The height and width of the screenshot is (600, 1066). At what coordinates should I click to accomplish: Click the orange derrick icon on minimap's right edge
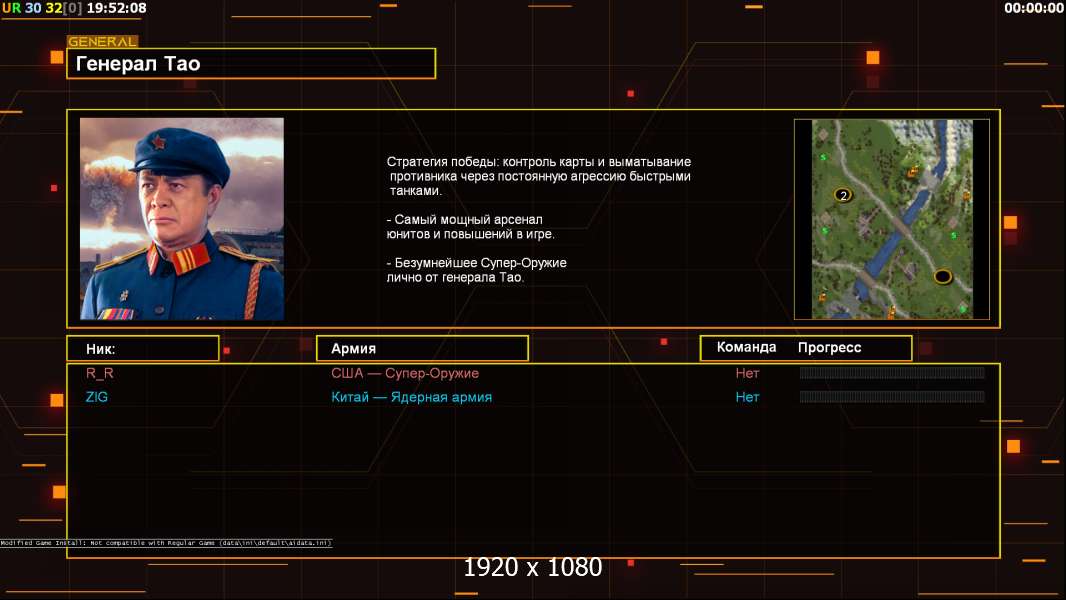tap(966, 196)
